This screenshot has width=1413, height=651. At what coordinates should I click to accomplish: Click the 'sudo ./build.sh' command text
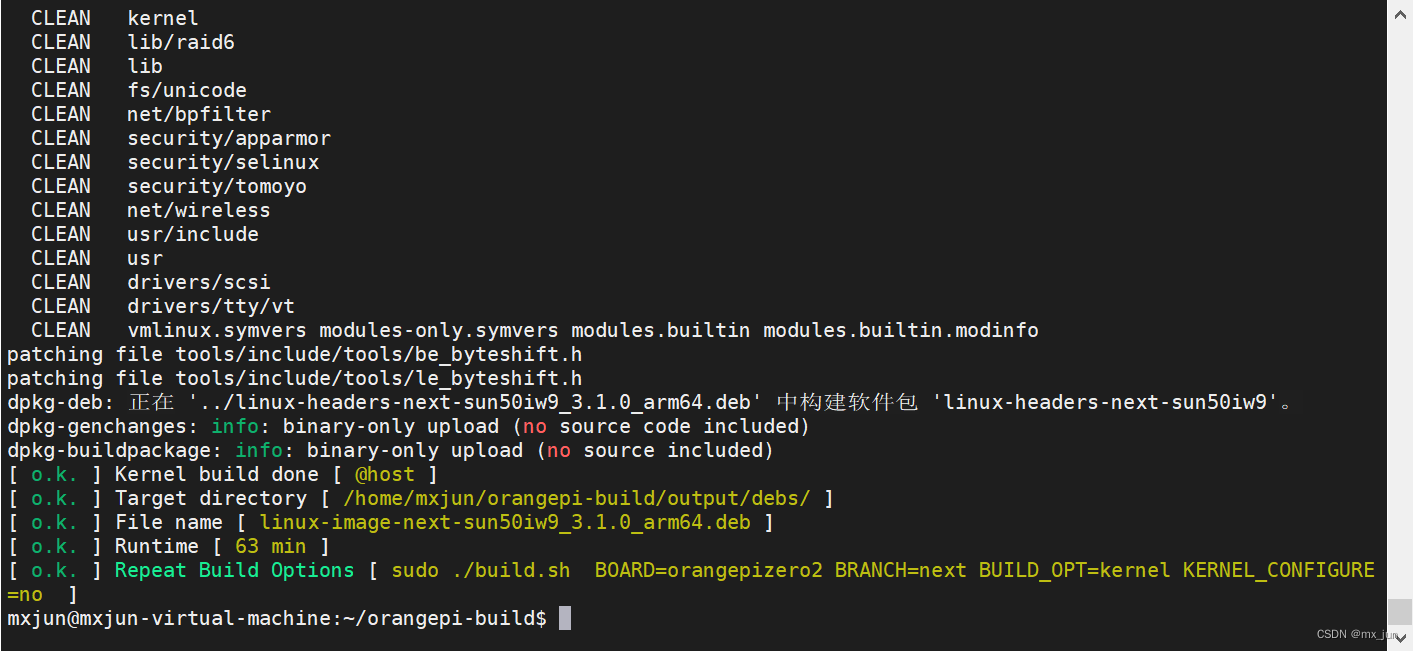coord(480,570)
